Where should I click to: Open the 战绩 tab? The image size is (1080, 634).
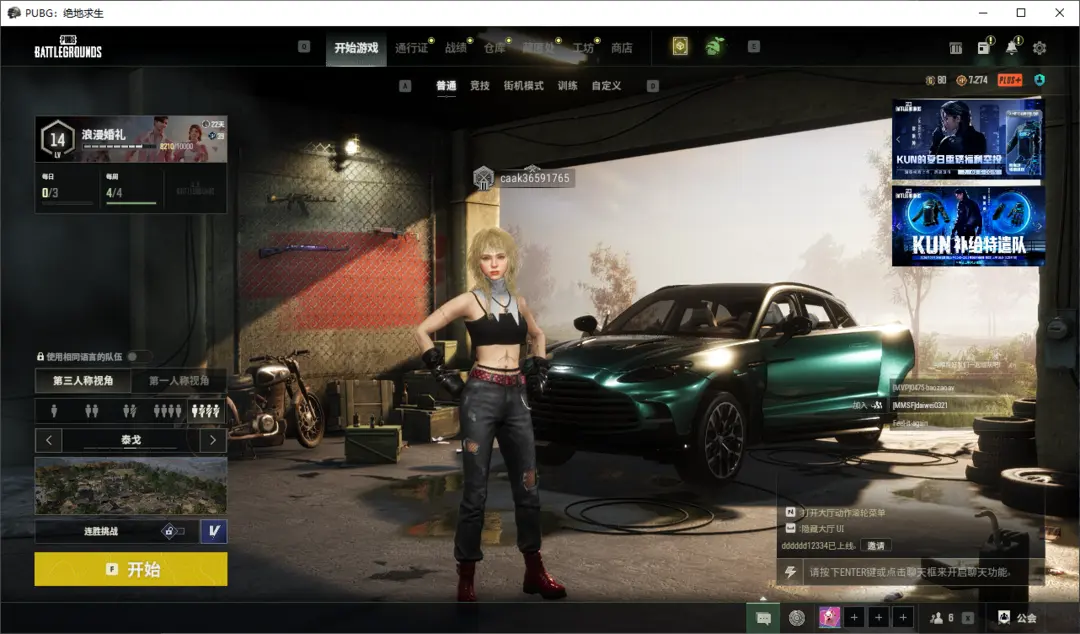(455, 48)
